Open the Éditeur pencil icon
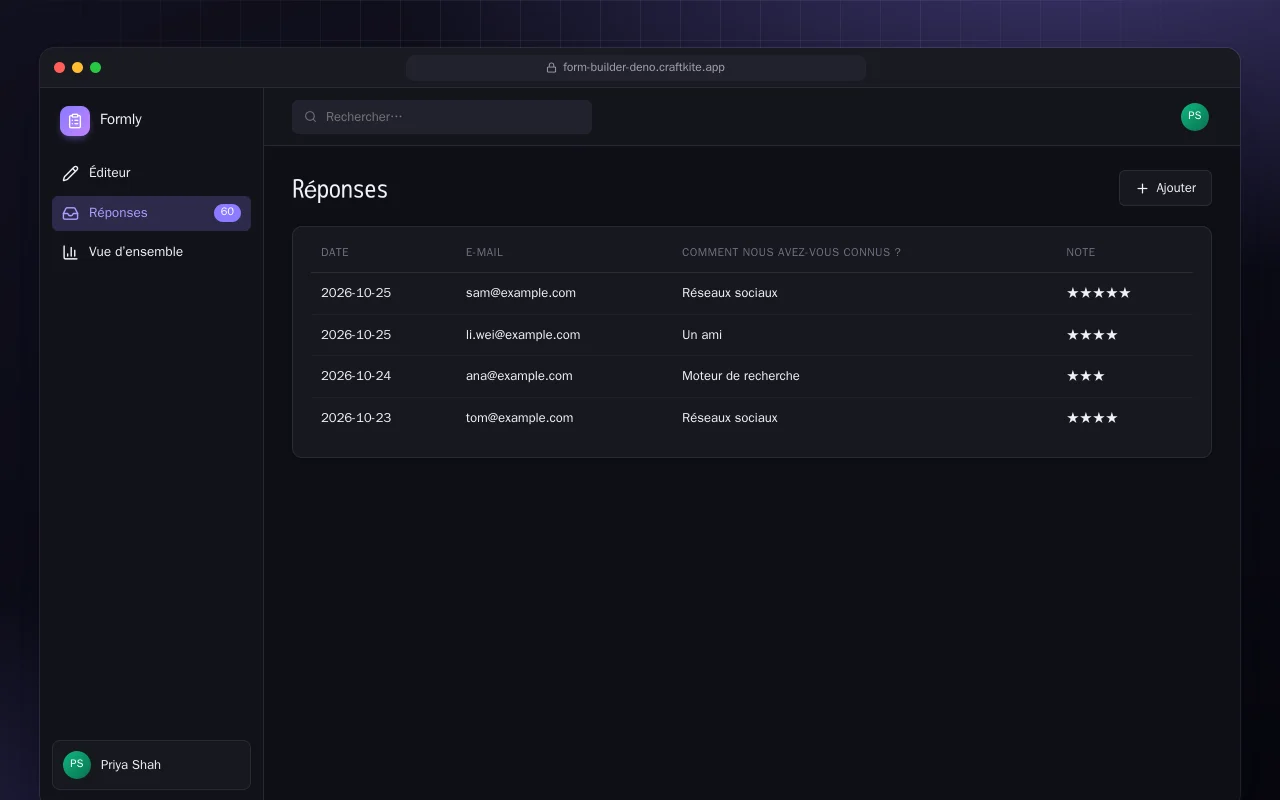Viewport: 1280px width, 800px height. pyautogui.click(x=70, y=173)
